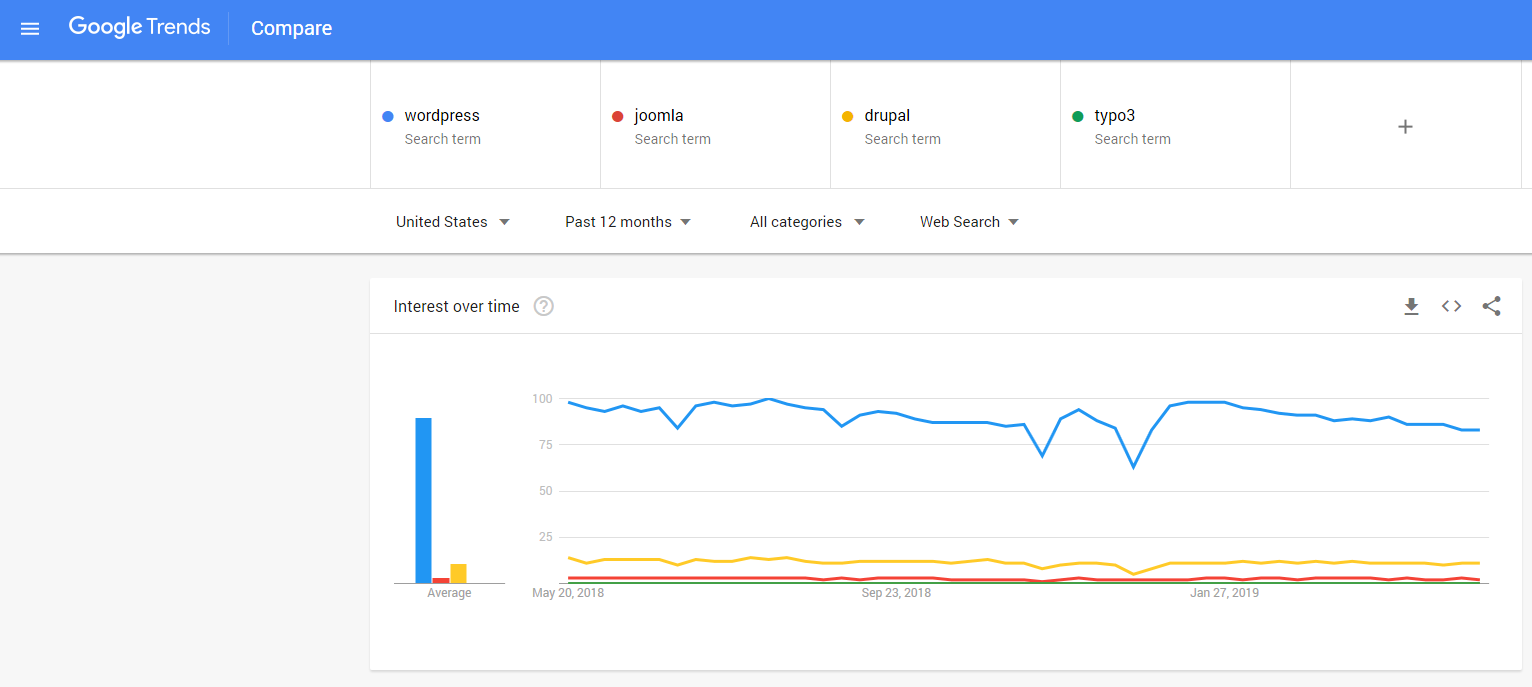Select the drupal search term box

tap(945, 125)
